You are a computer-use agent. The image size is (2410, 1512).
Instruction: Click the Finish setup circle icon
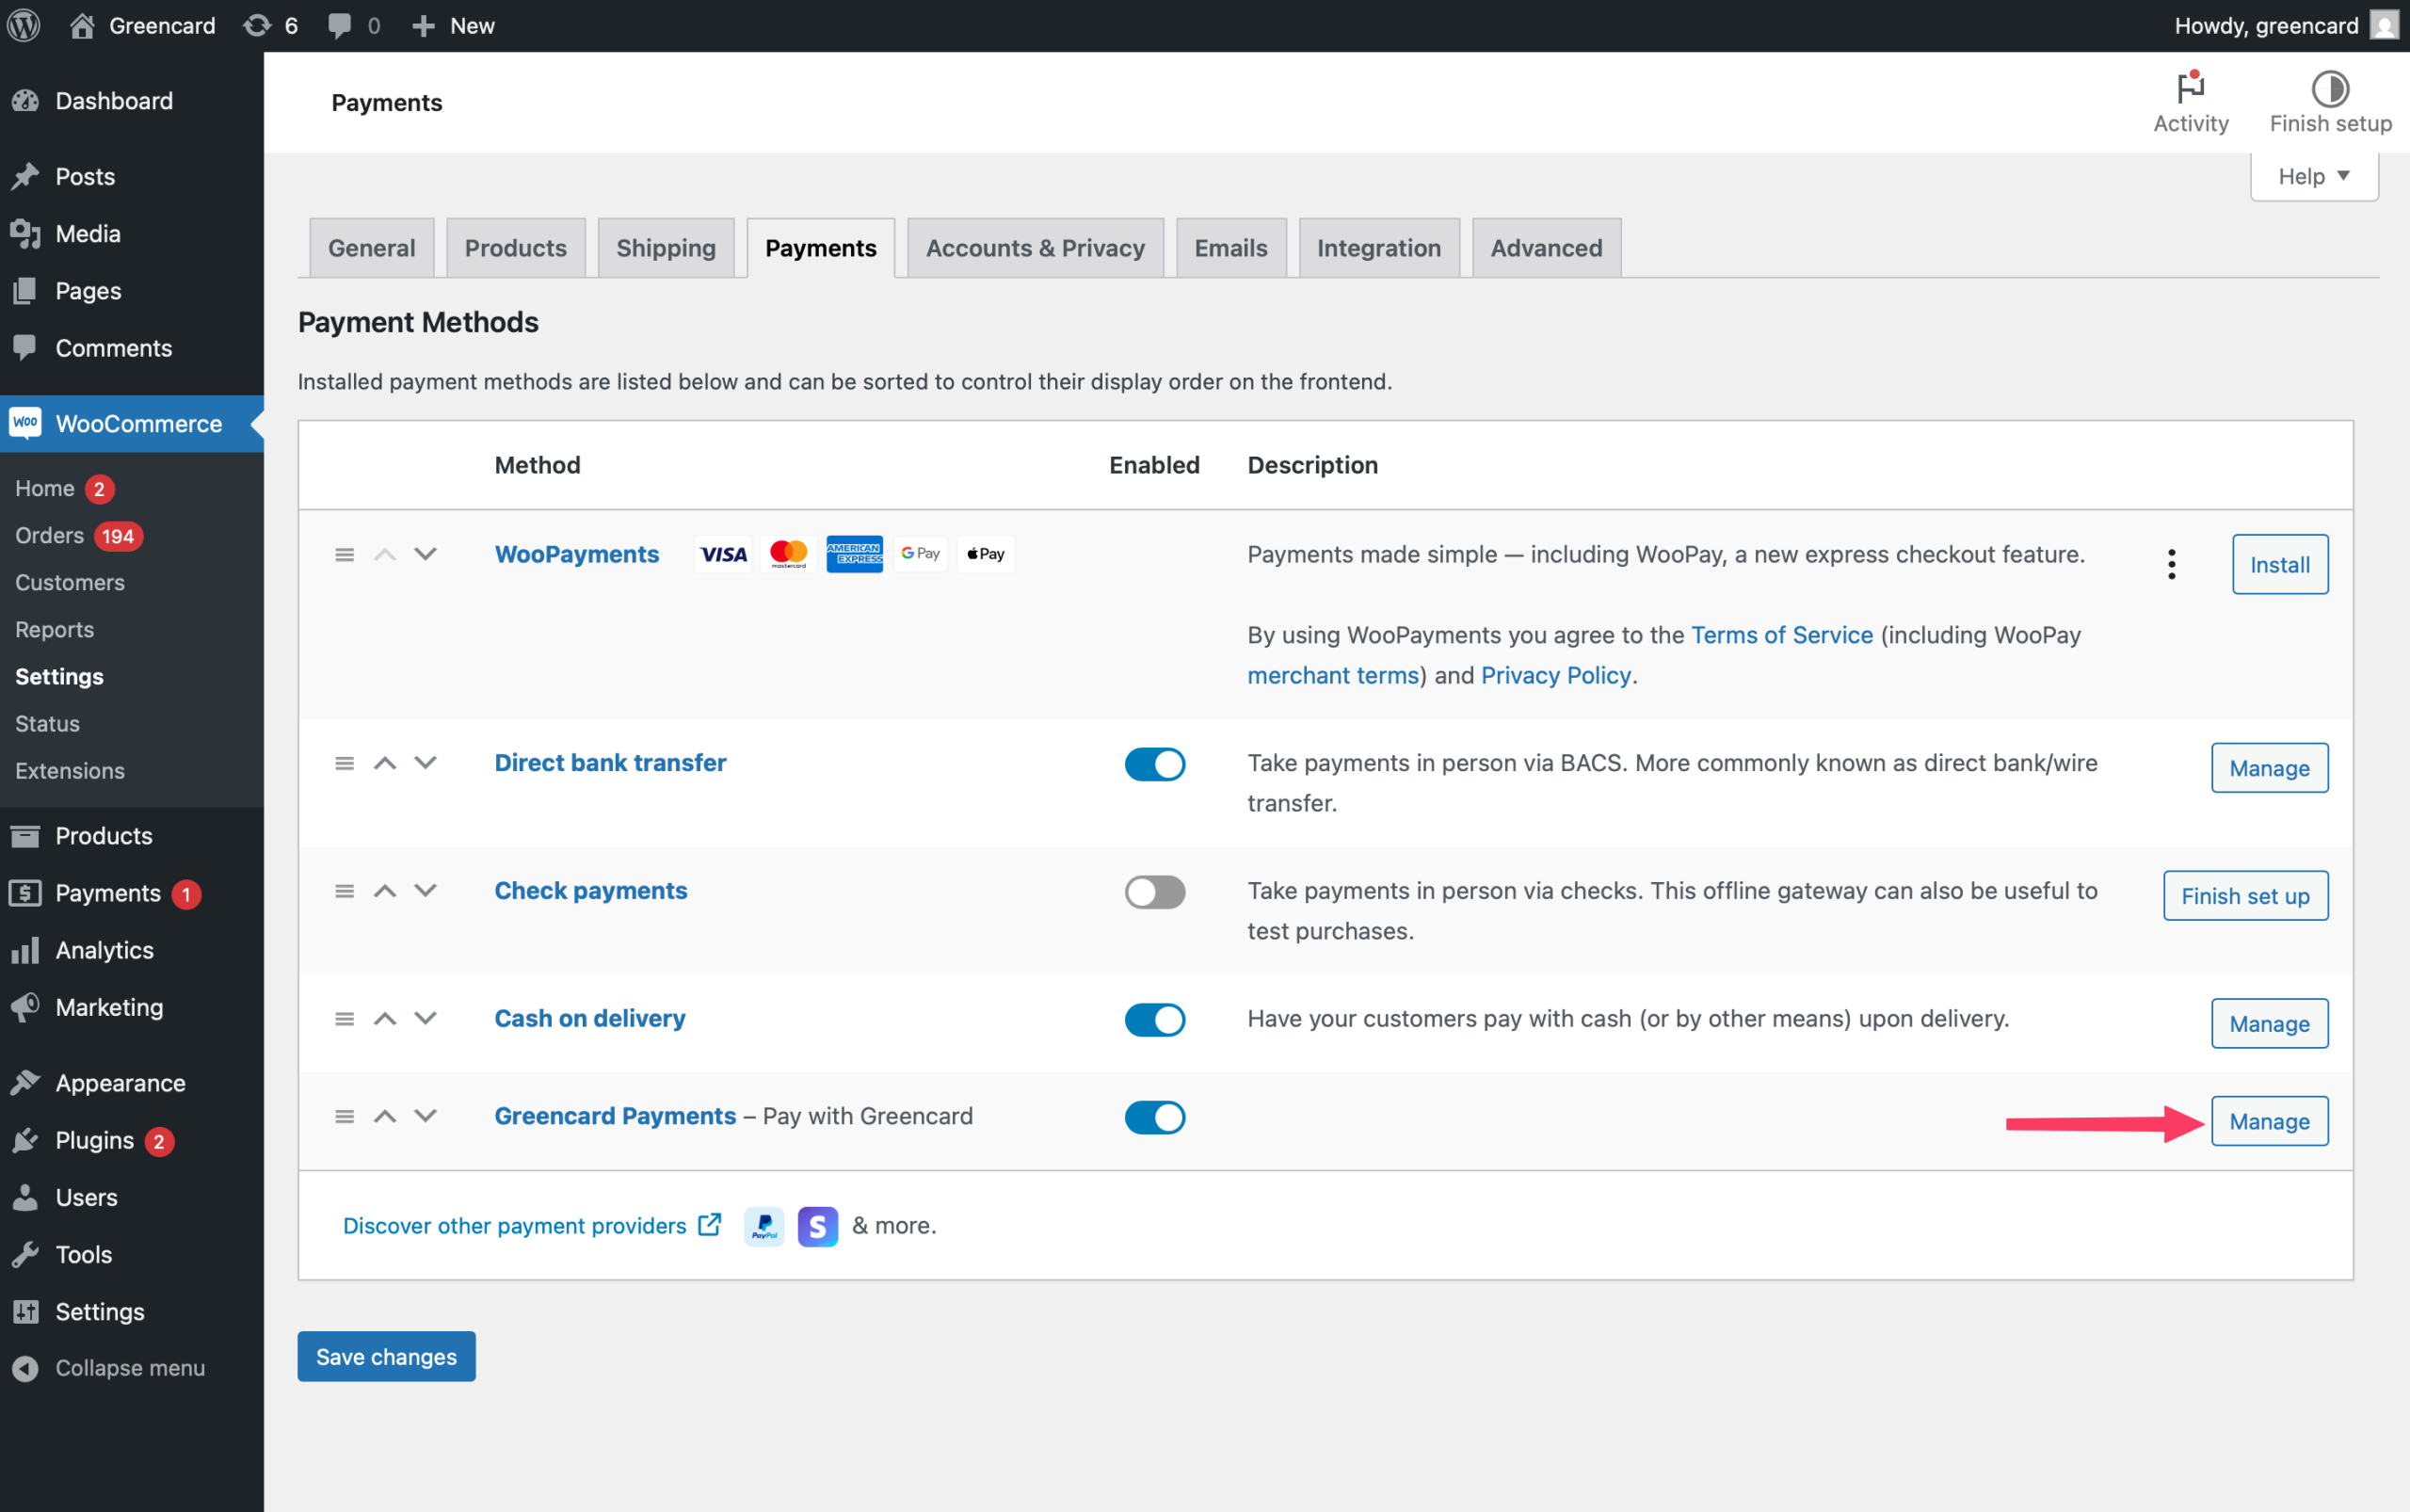click(2330, 88)
